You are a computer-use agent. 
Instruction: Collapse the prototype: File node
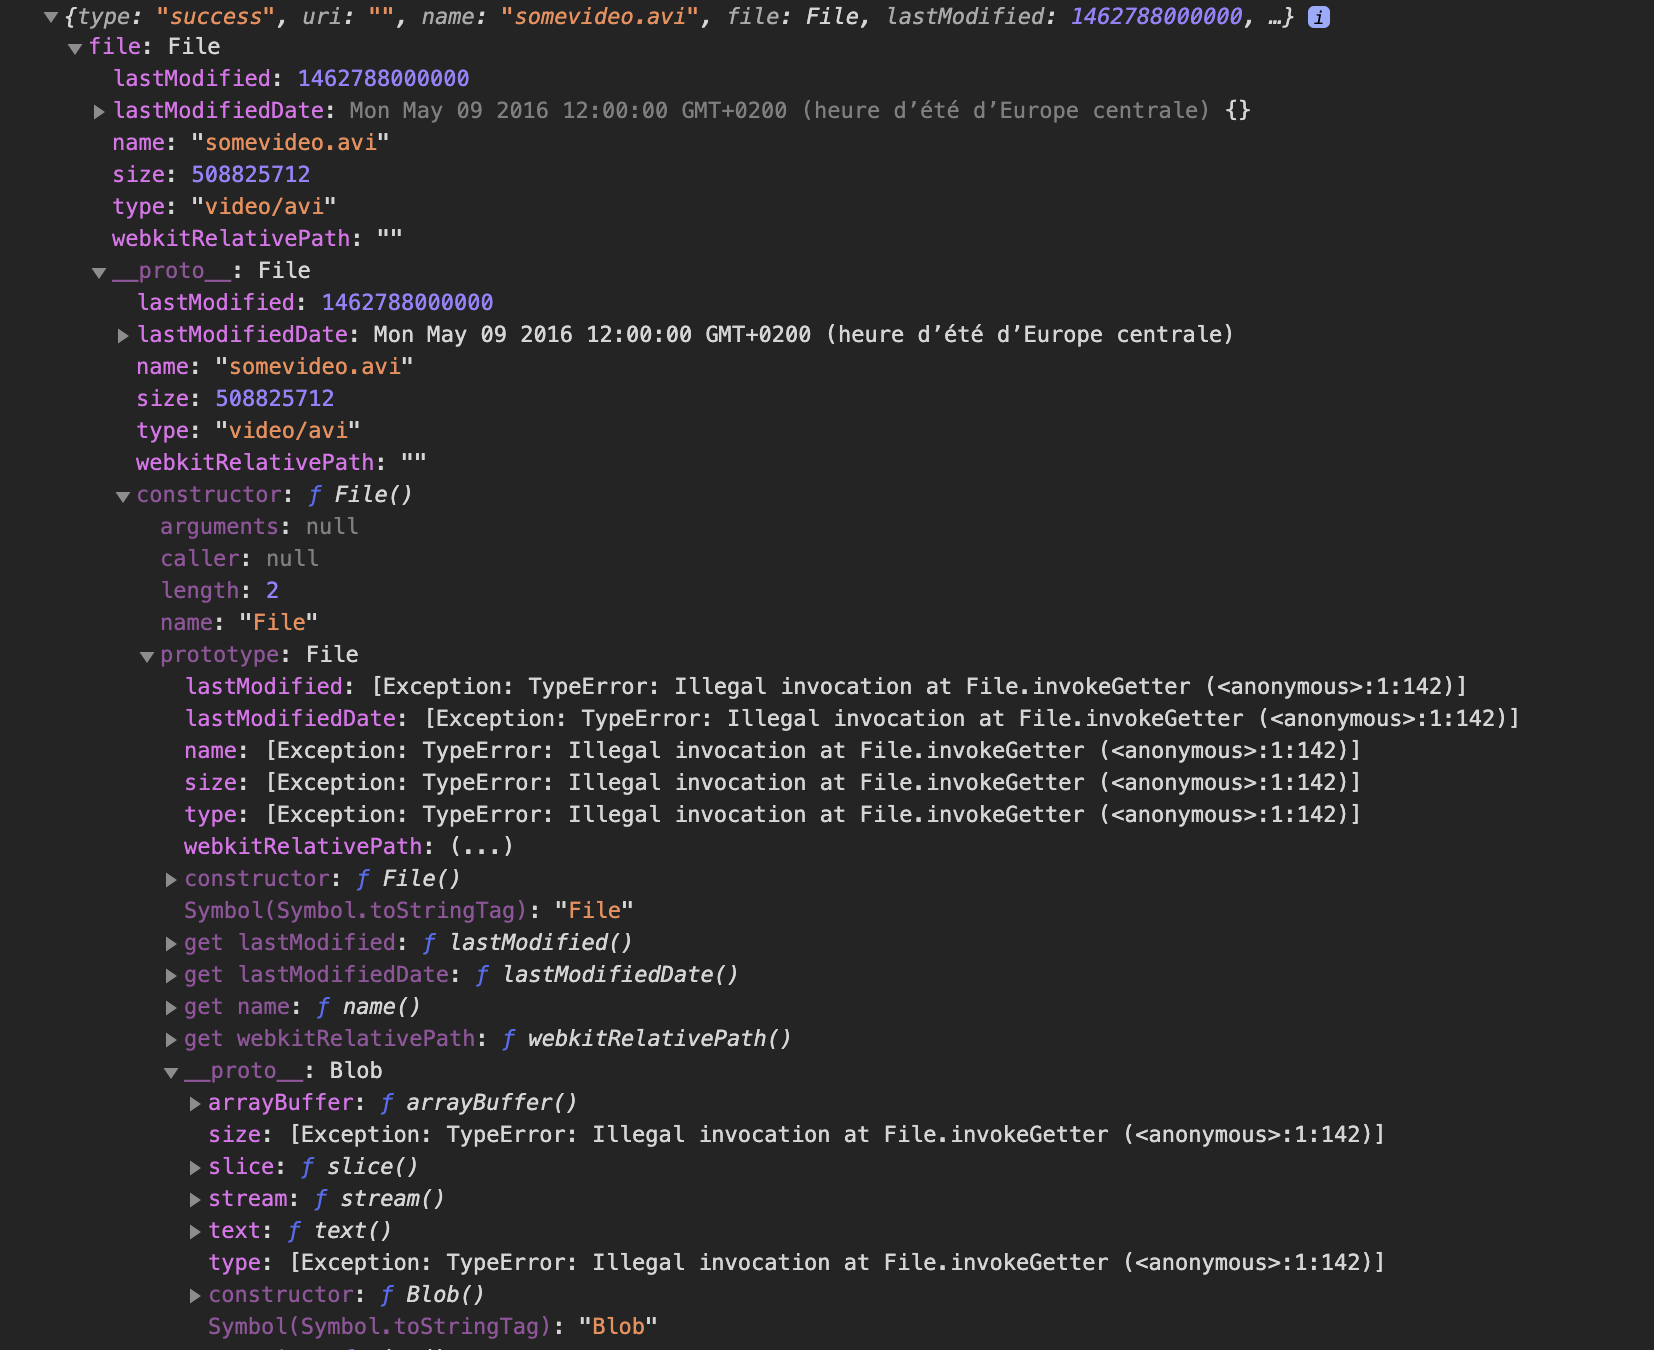(147, 654)
